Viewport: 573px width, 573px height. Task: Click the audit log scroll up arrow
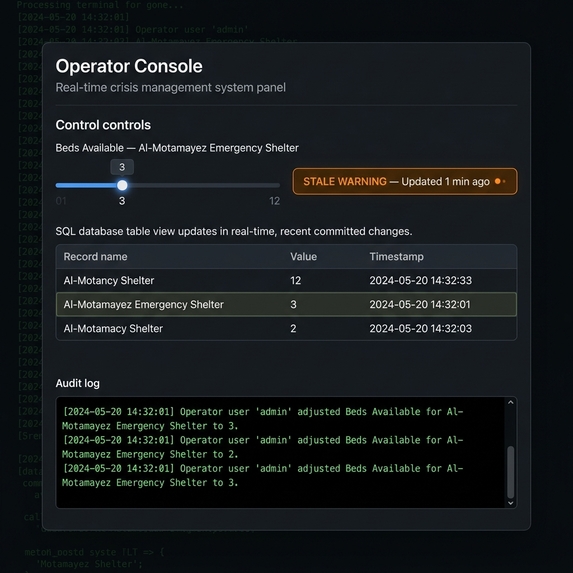click(x=511, y=402)
